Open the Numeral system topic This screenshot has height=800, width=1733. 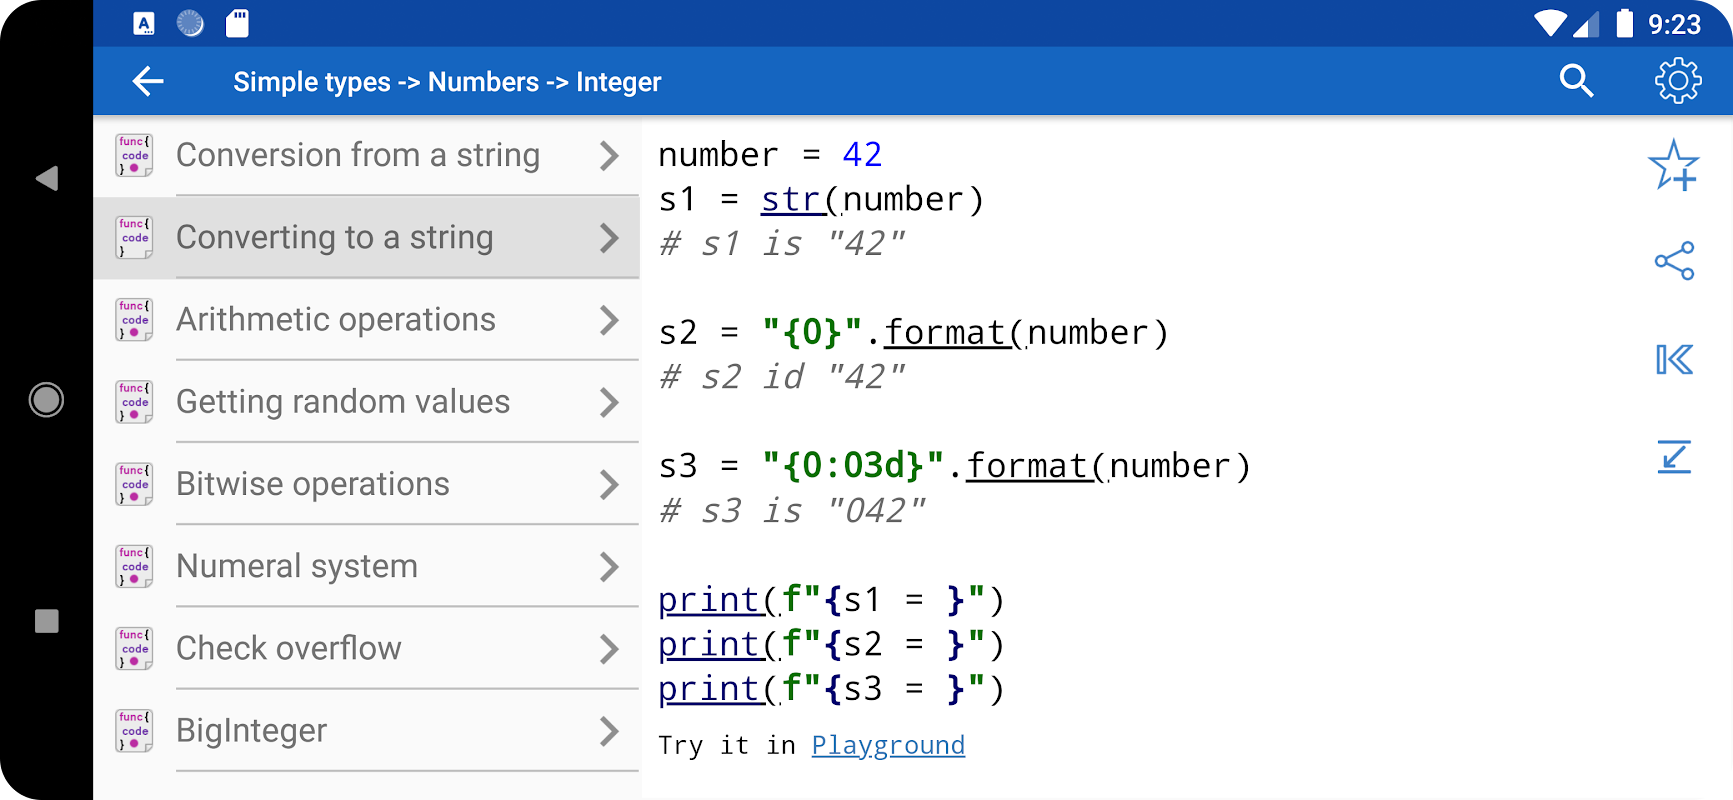tap(297, 567)
